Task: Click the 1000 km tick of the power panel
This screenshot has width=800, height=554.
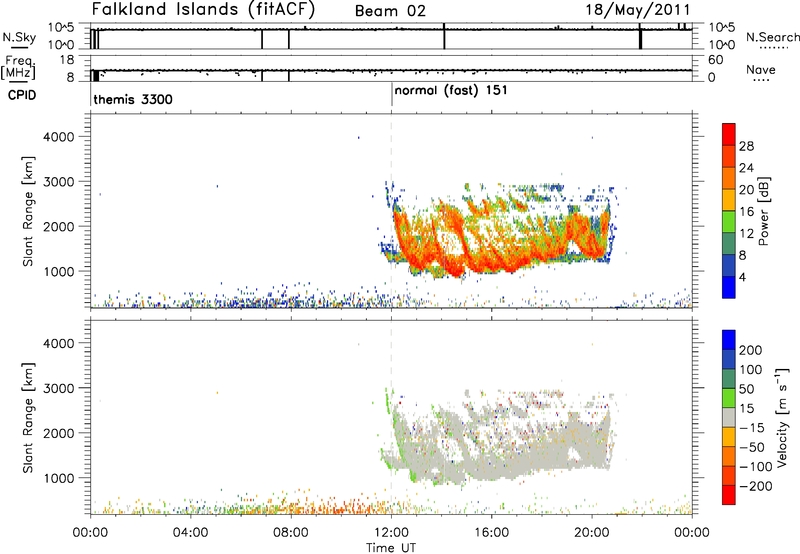Action: pyautogui.click(x=59, y=271)
